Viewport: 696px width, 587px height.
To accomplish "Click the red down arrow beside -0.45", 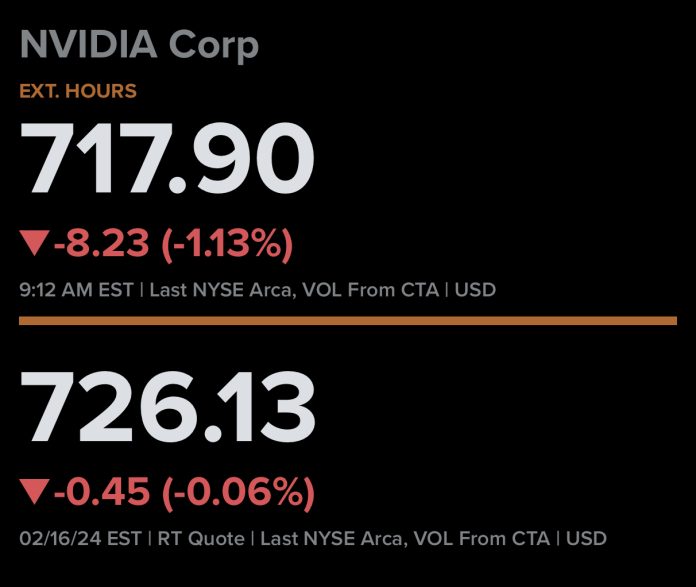I will tap(34, 491).
